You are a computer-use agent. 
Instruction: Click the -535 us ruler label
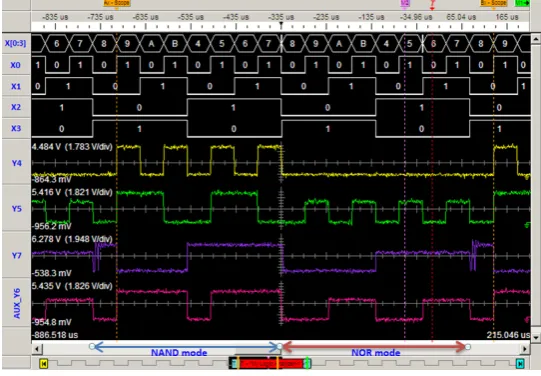pyautogui.click(x=190, y=17)
